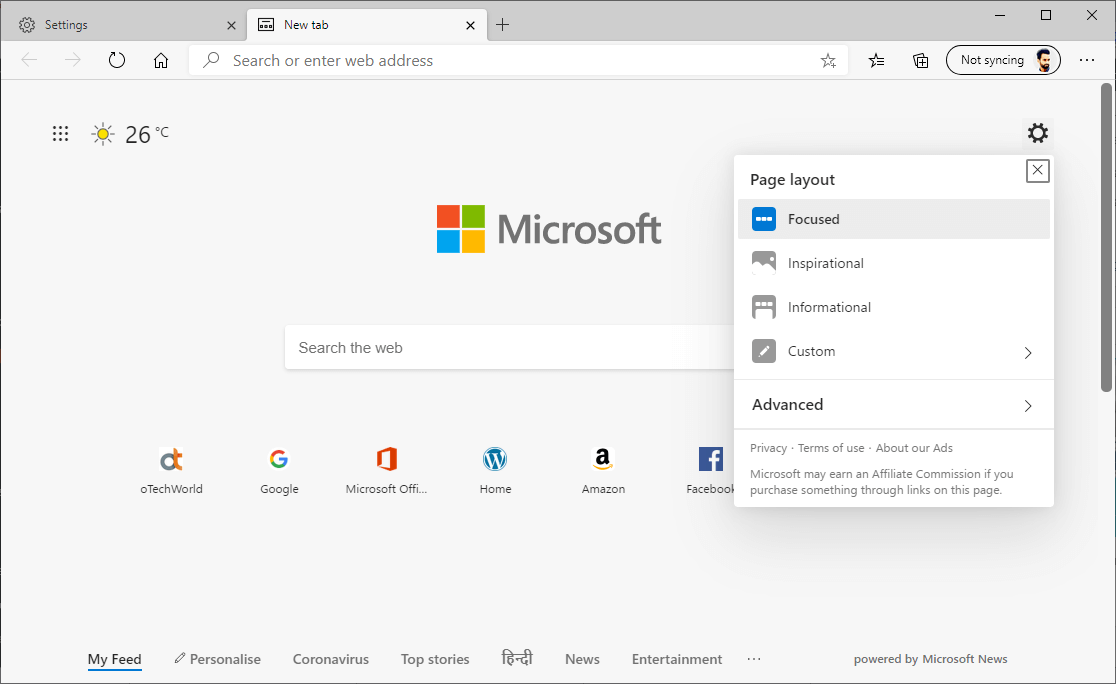Open the Entertainment feed tab
Viewport: 1116px width, 684px height.
point(677,659)
